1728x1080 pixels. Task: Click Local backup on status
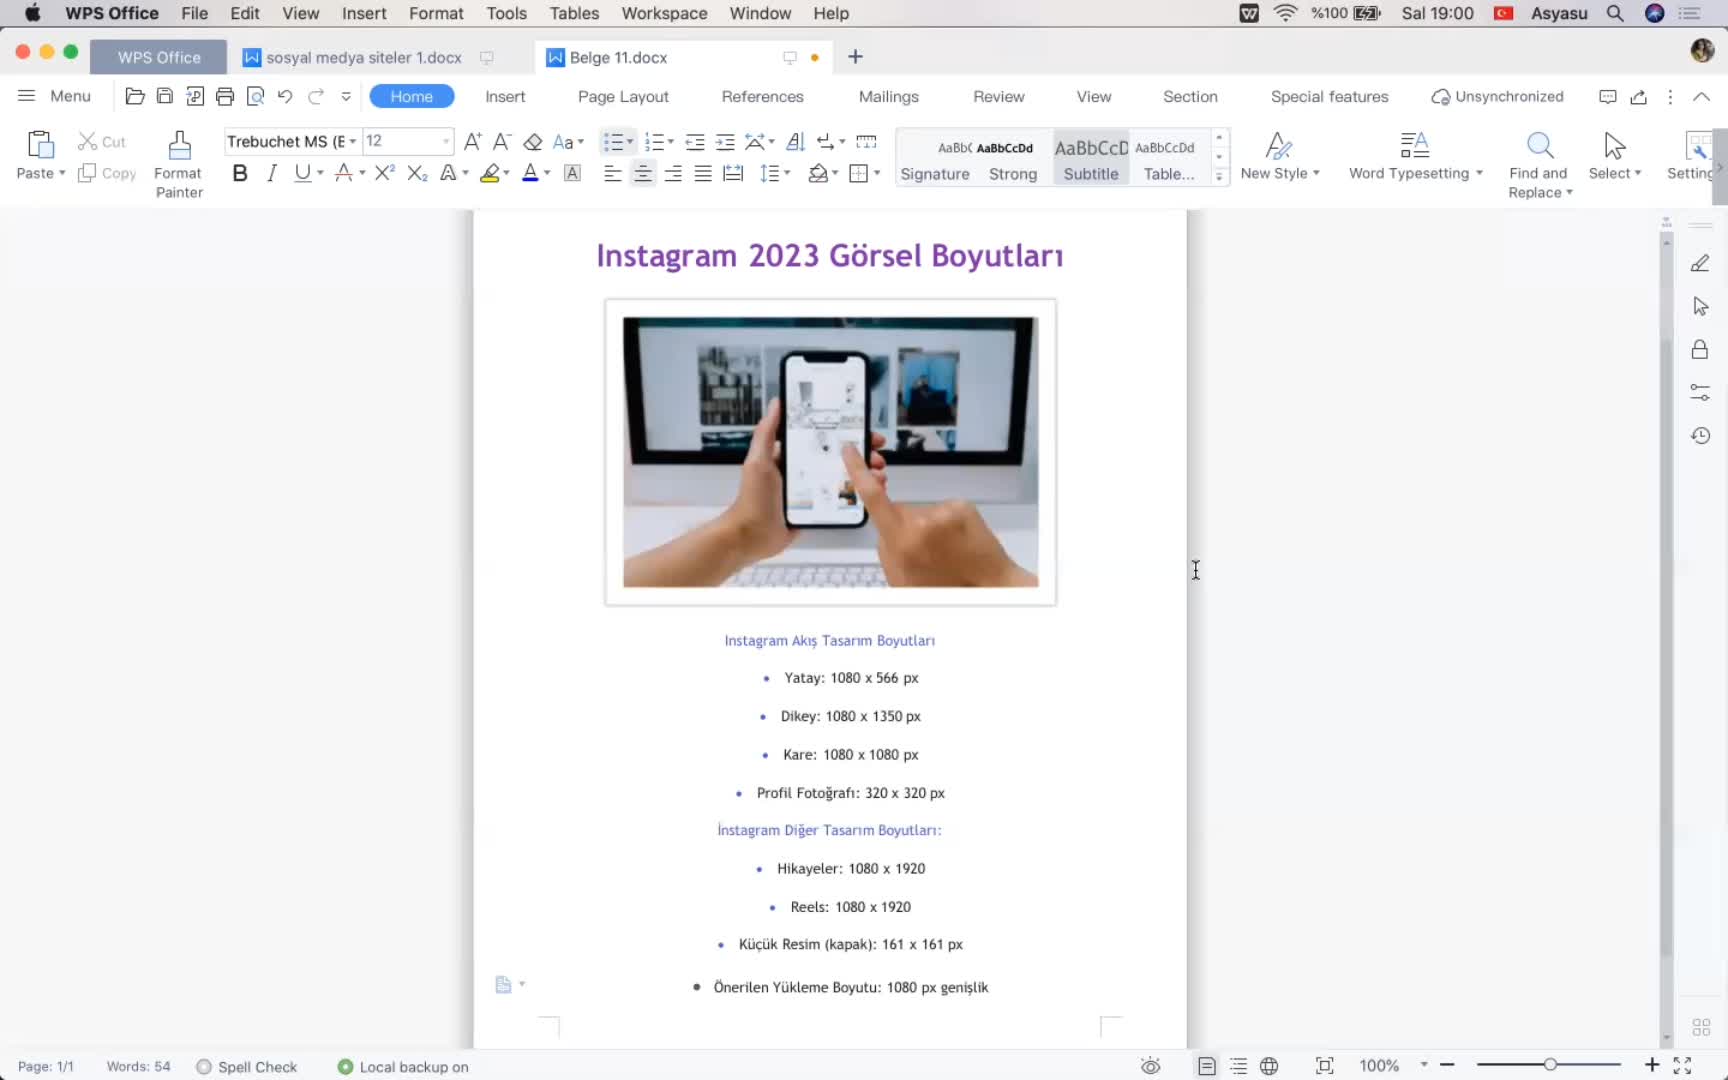[x=403, y=1067]
